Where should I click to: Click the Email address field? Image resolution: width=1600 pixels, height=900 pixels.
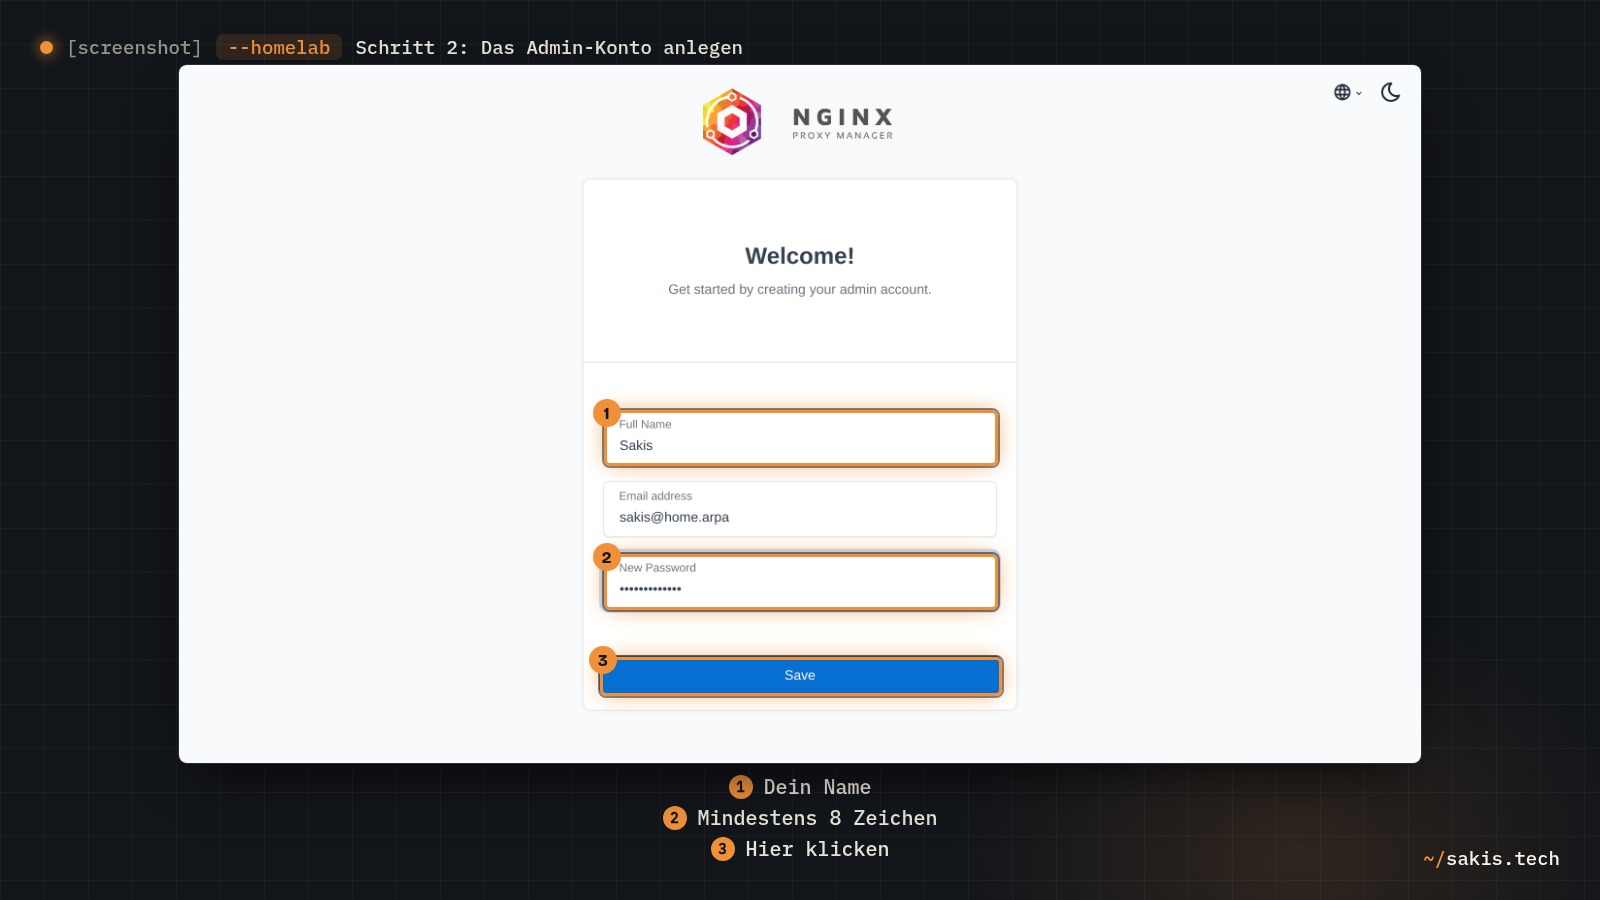point(800,509)
